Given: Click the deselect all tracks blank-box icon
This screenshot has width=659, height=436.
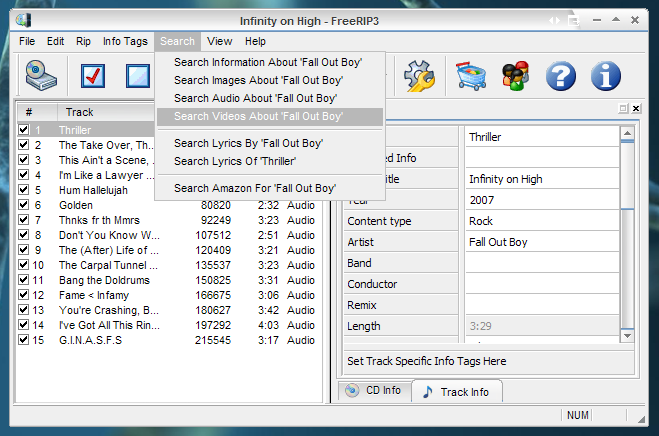Looking at the screenshot, I should pyautogui.click(x=138, y=76).
